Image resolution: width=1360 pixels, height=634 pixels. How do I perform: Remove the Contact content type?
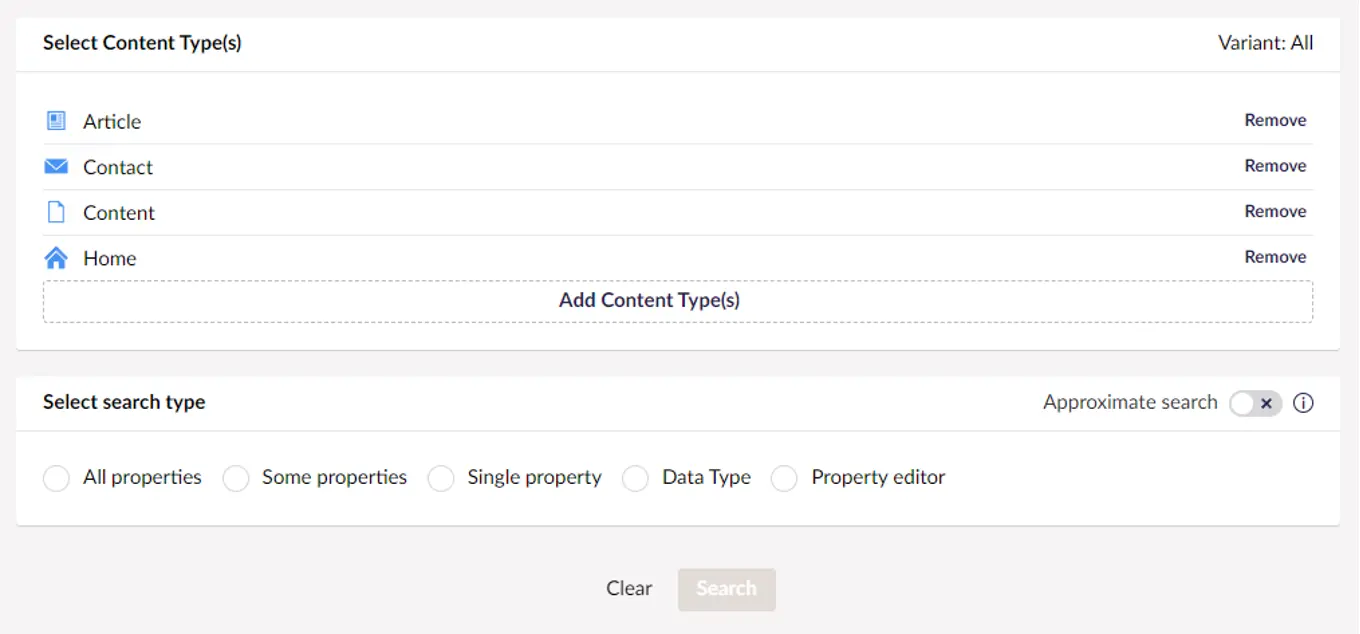point(1275,166)
